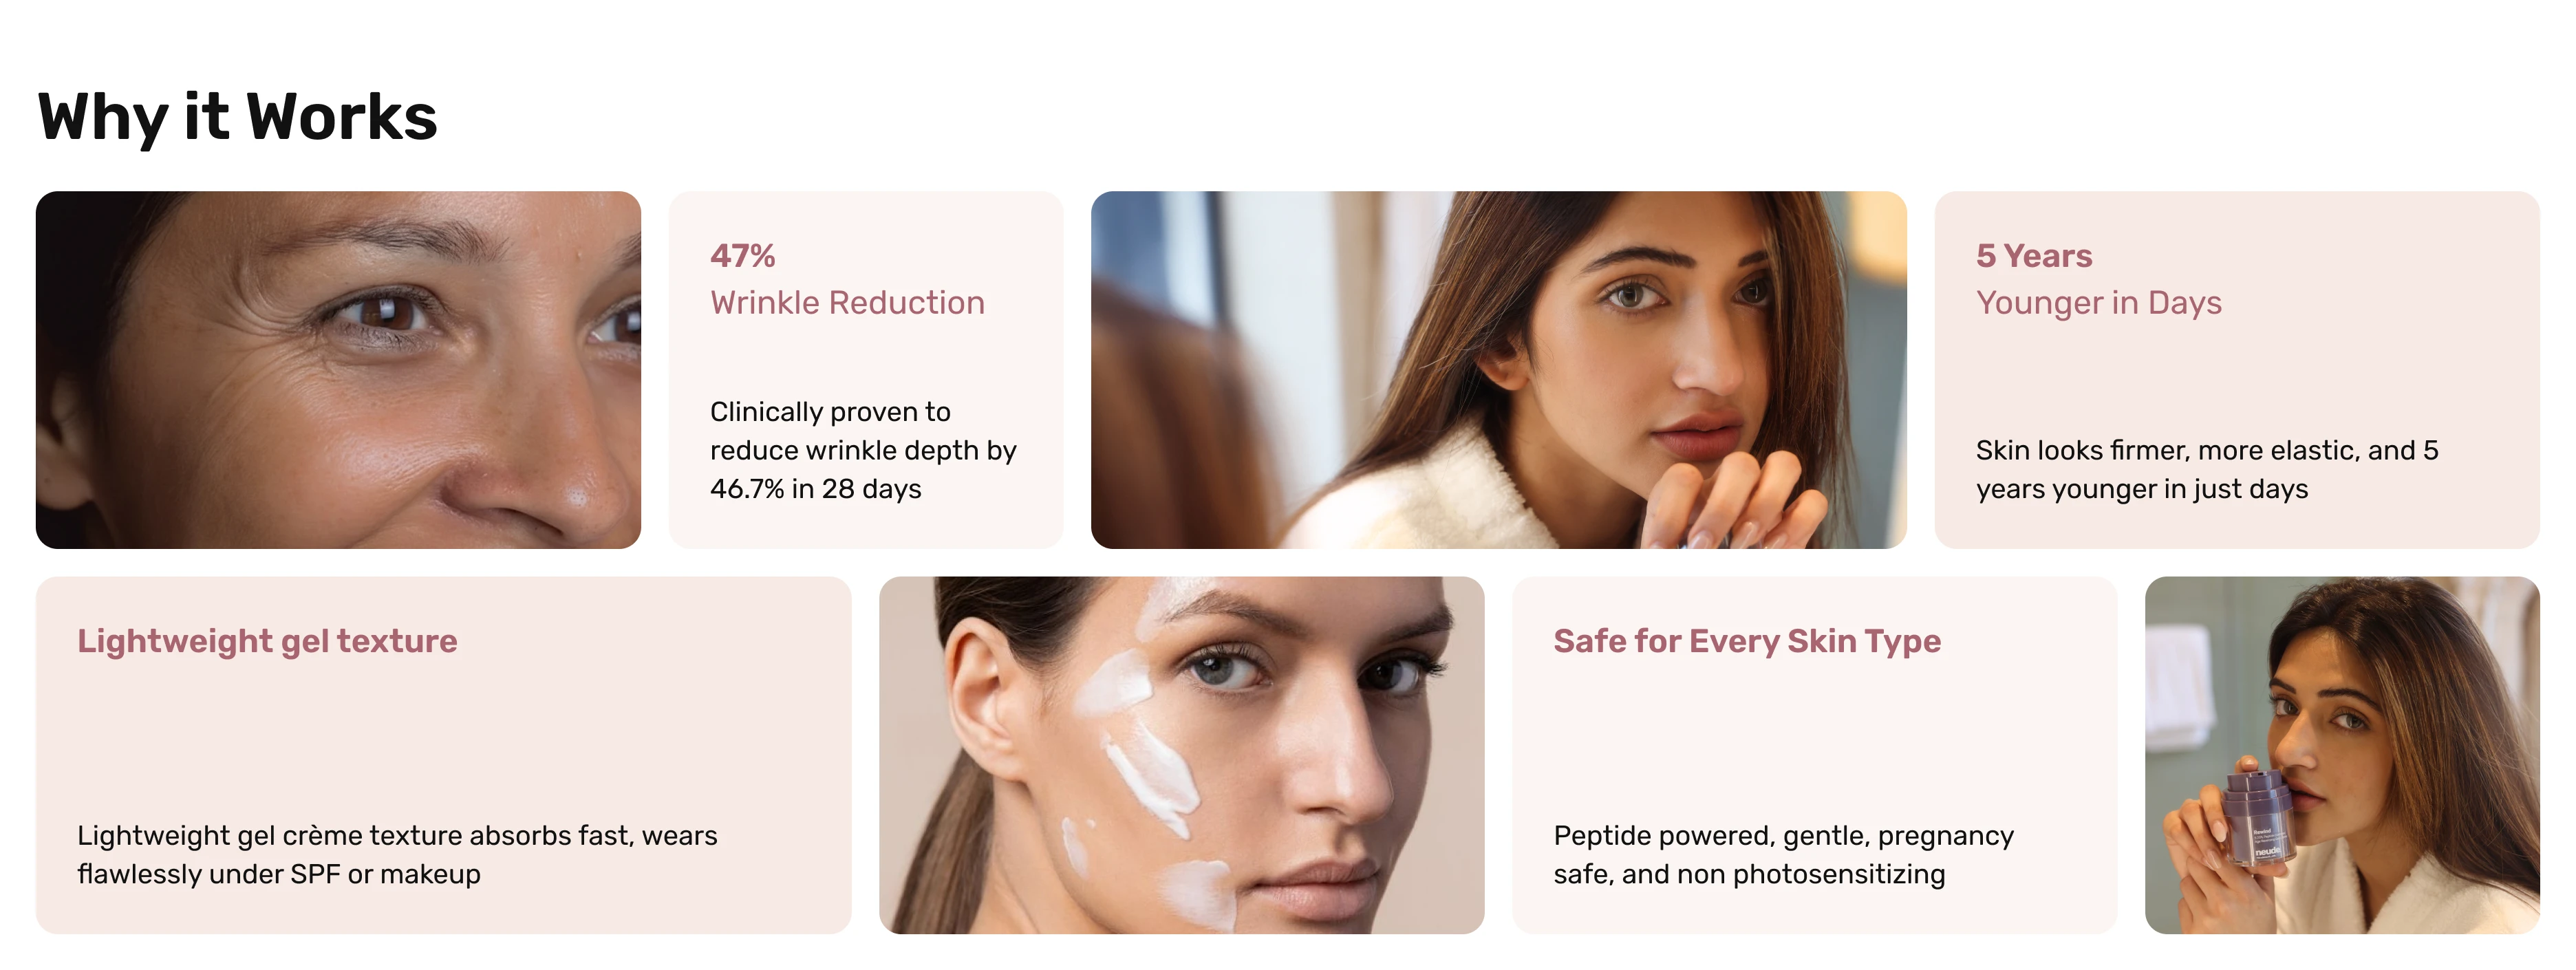This screenshot has height=970, width=2576.
Task: Open the face with cream smears photo
Action: (x=1181, y=755)
